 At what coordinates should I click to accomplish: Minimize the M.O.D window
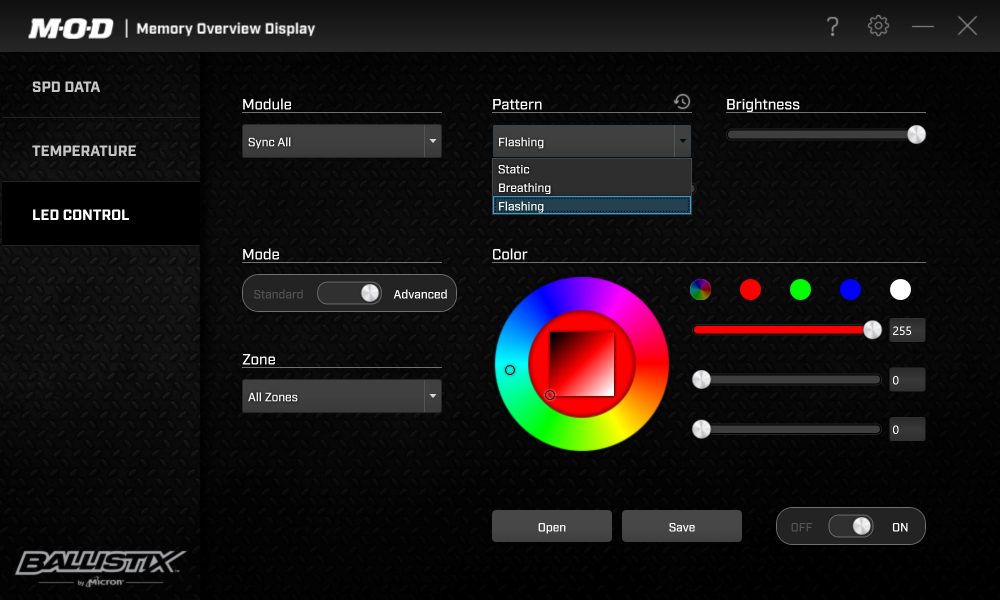point(922,26)
